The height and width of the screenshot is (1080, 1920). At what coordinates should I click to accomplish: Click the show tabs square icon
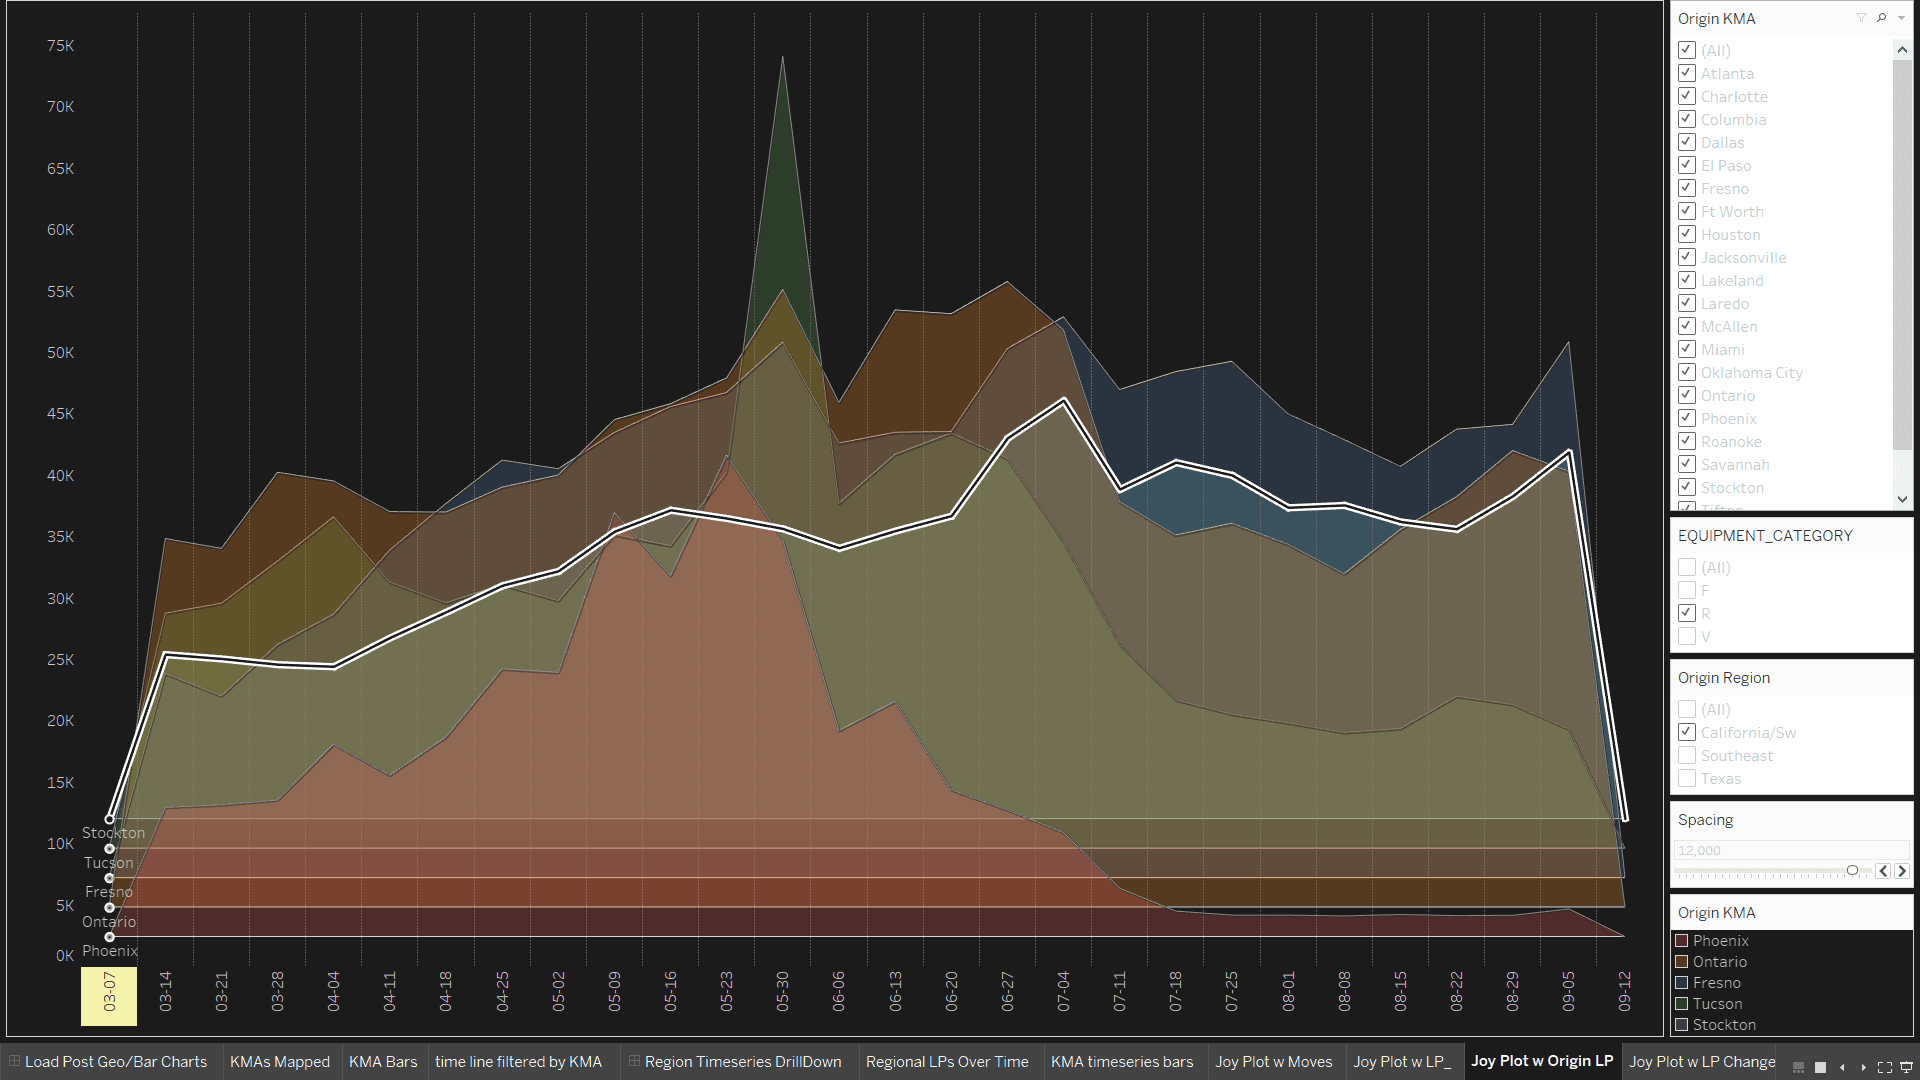1820,1067
